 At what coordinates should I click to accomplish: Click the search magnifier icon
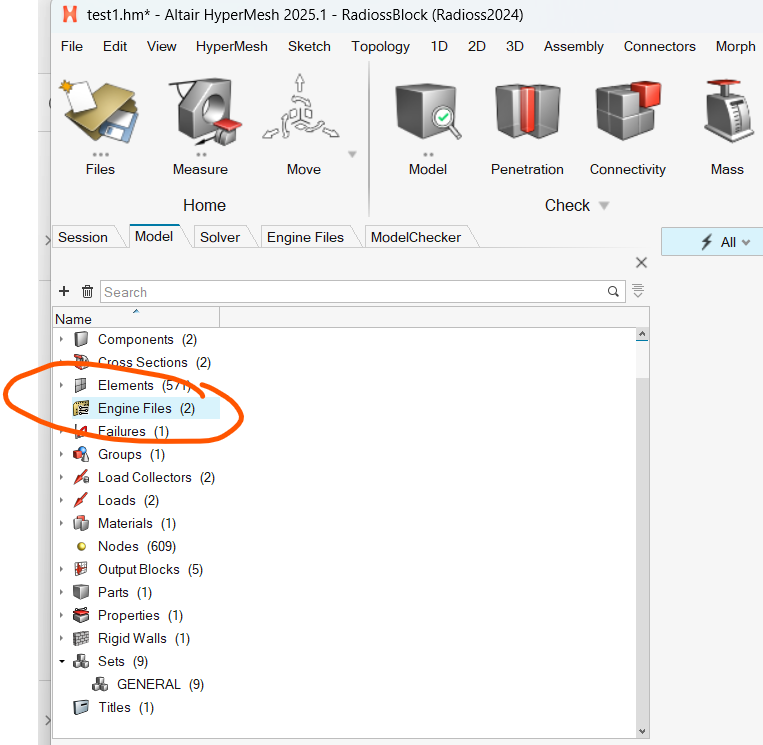click(613, 291)
